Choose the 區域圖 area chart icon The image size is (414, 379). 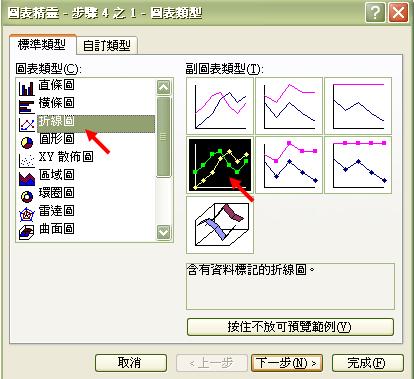(27, 178)
